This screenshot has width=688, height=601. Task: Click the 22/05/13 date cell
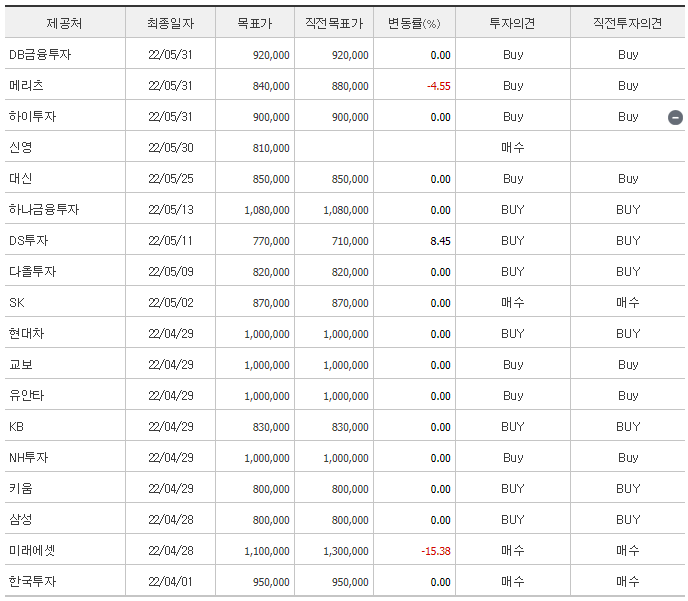(171, 210)
